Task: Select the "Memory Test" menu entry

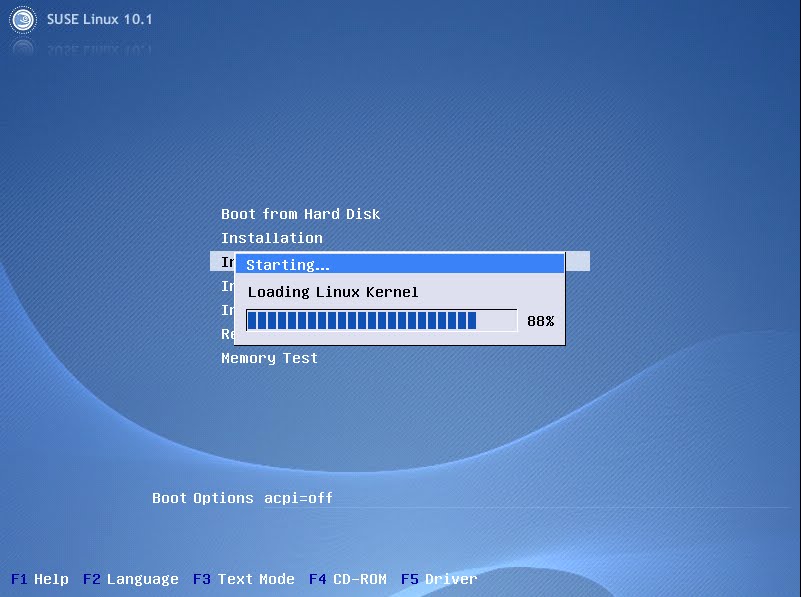Action: click(x=269, y=358)
